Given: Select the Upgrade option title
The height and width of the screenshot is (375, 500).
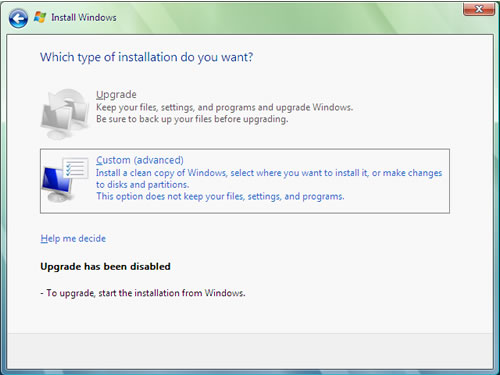Looking at the screenshot, I should [116, 95].
